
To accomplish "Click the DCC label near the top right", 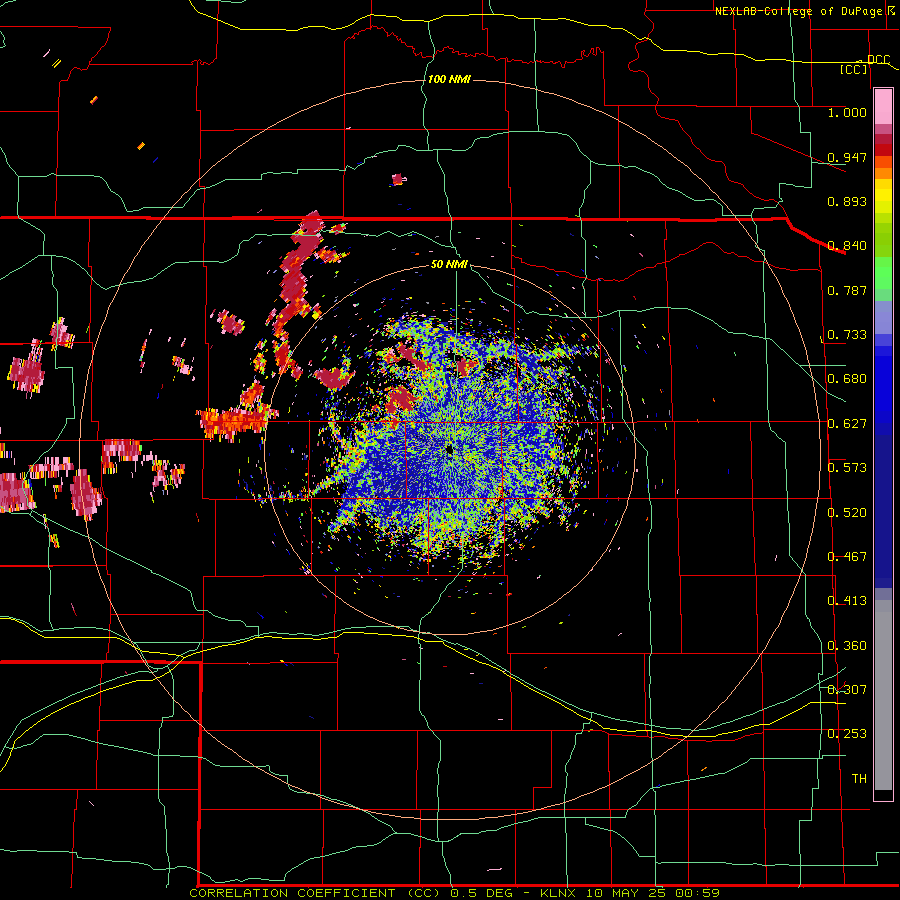I will point(878,60).
